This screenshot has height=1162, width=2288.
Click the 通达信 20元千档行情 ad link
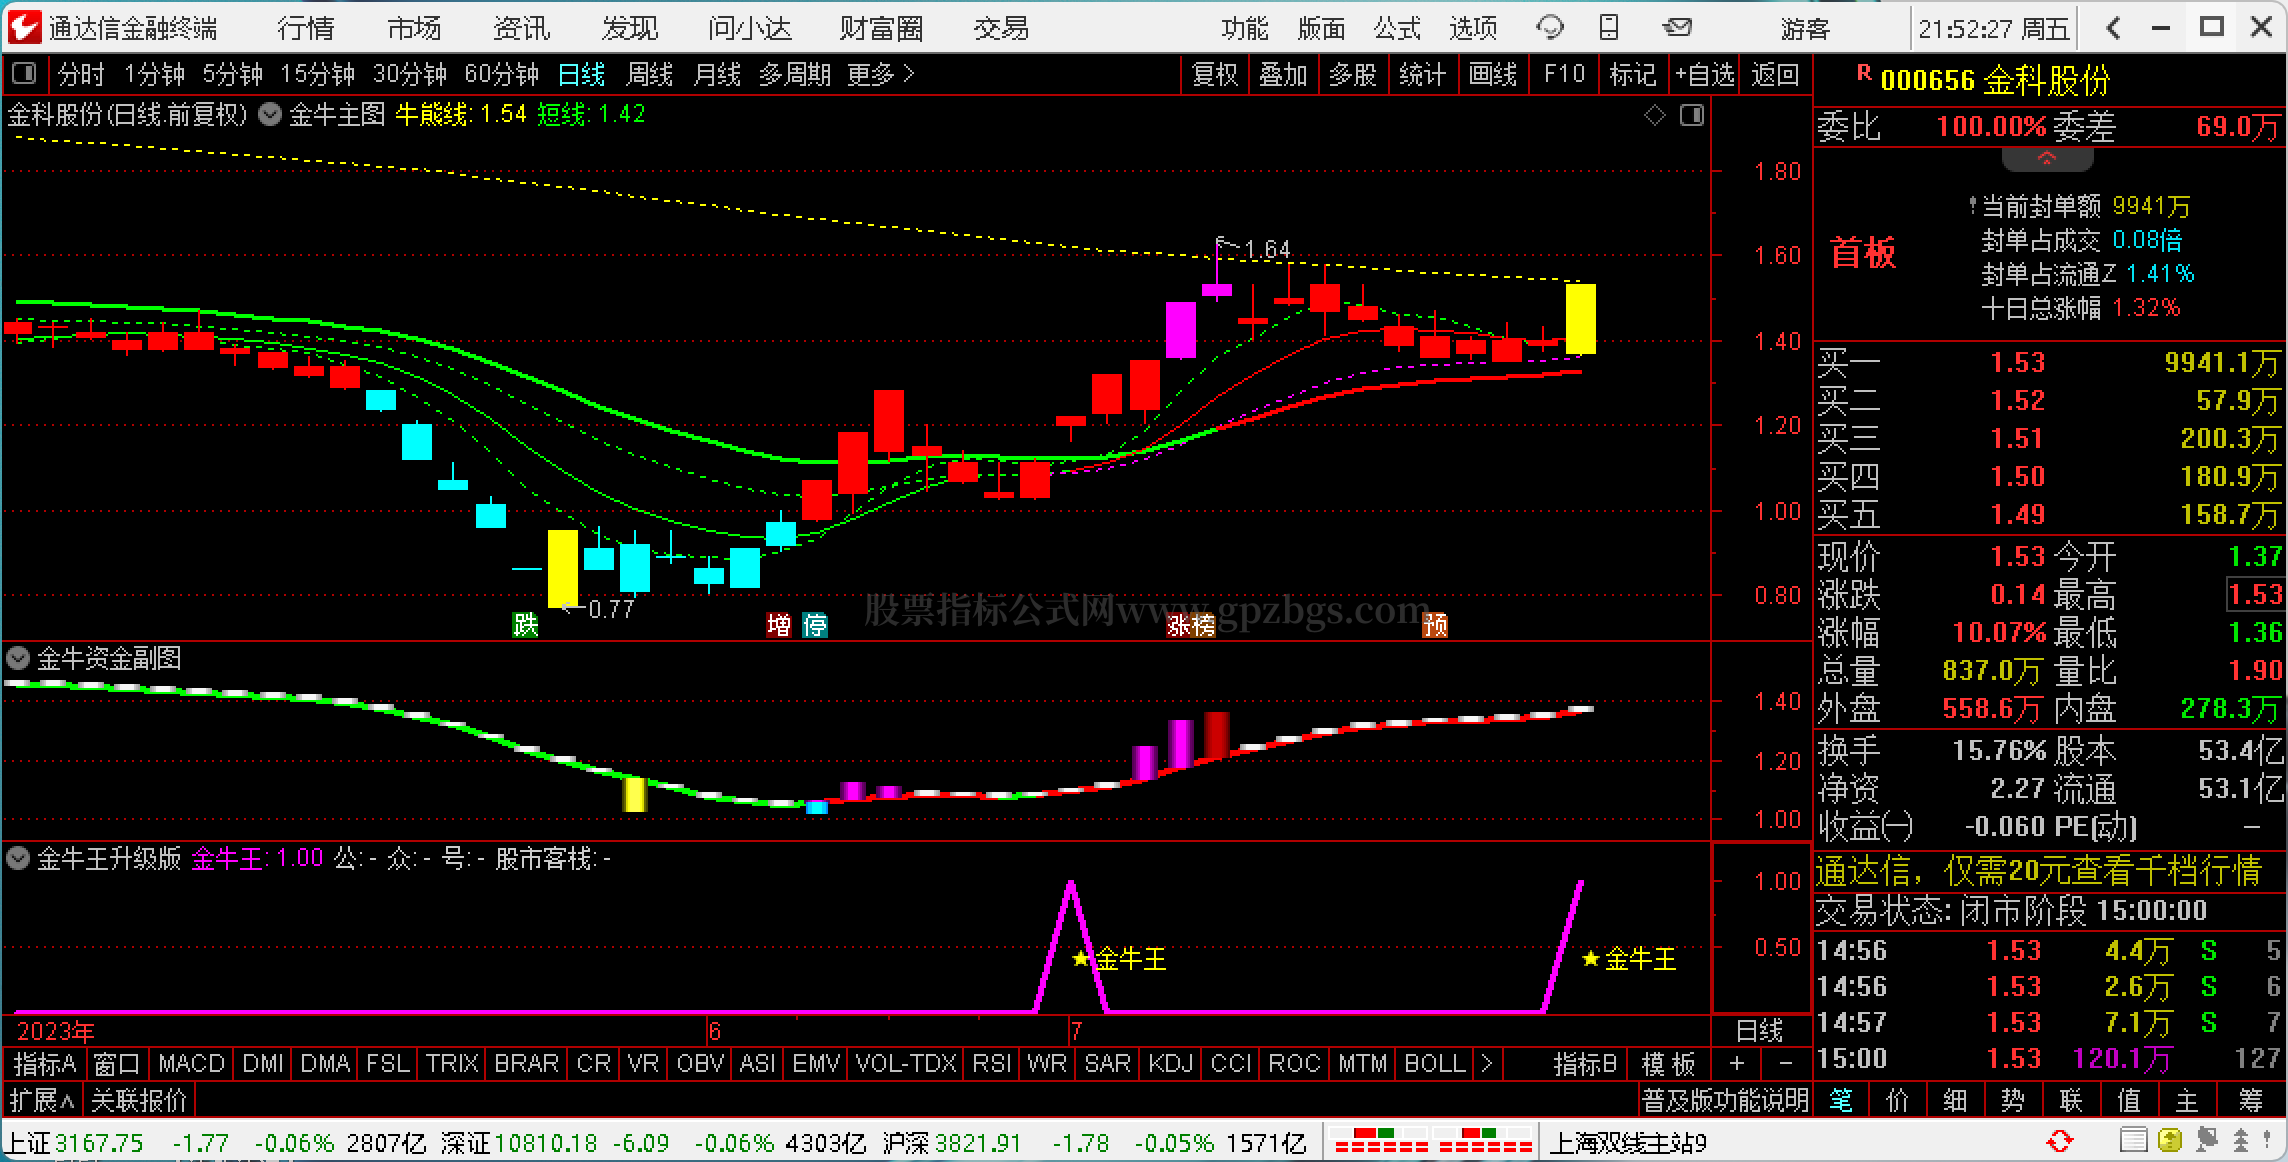click(x=2040, y=871)
